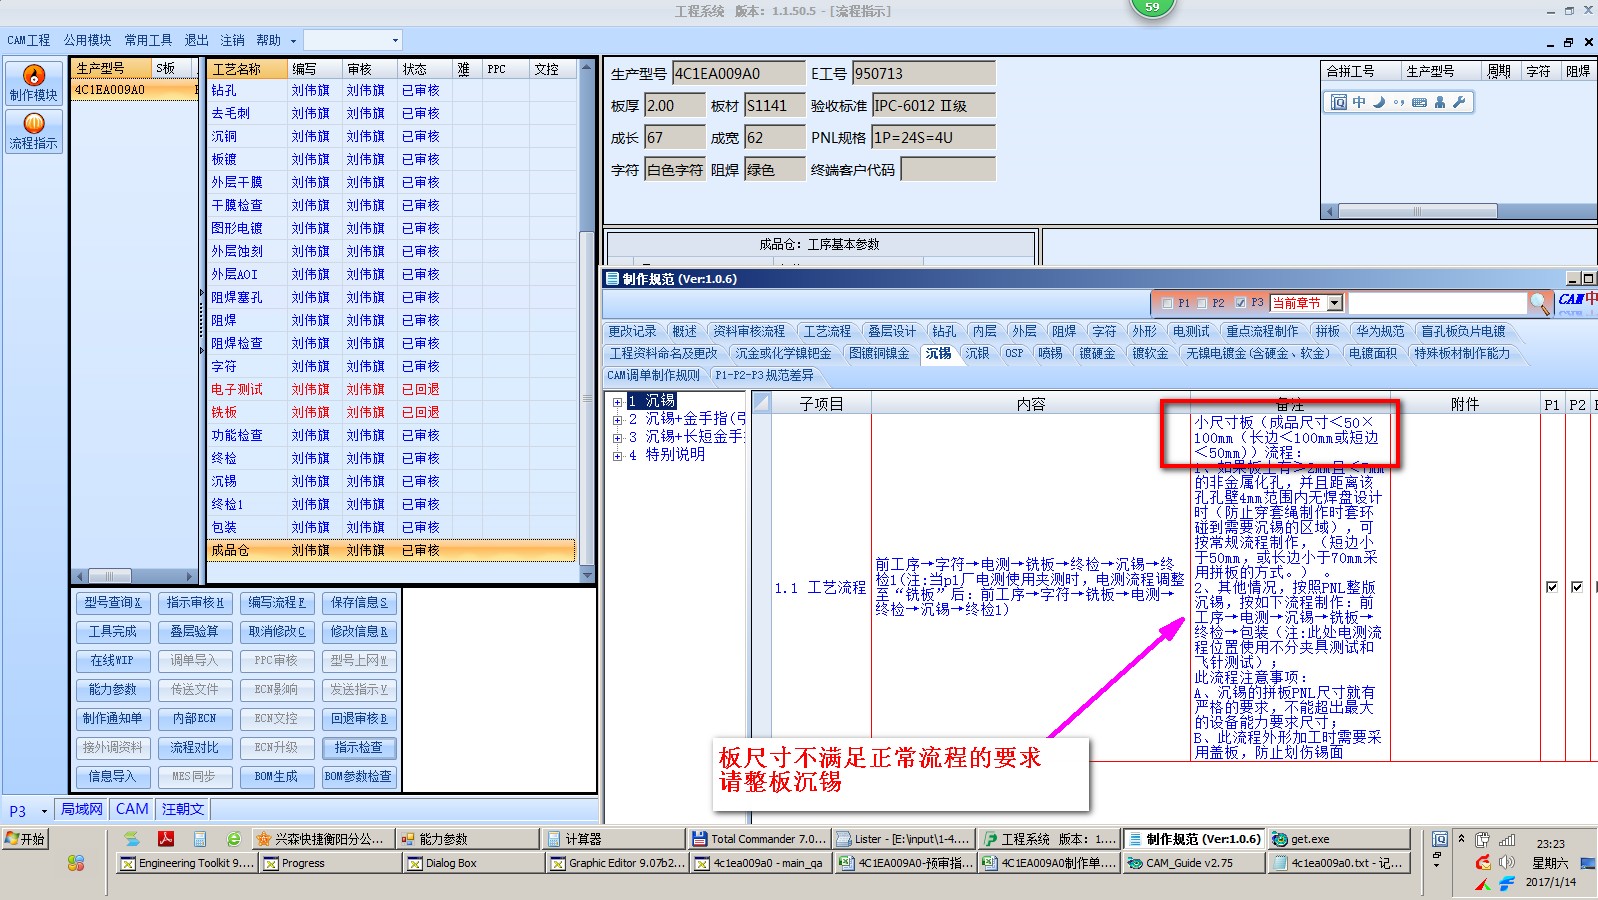This screenshot has height=900, width=1598.
Task: Switch to the Engineering Toolkit taskbar item
Action: tap(188, 863)
